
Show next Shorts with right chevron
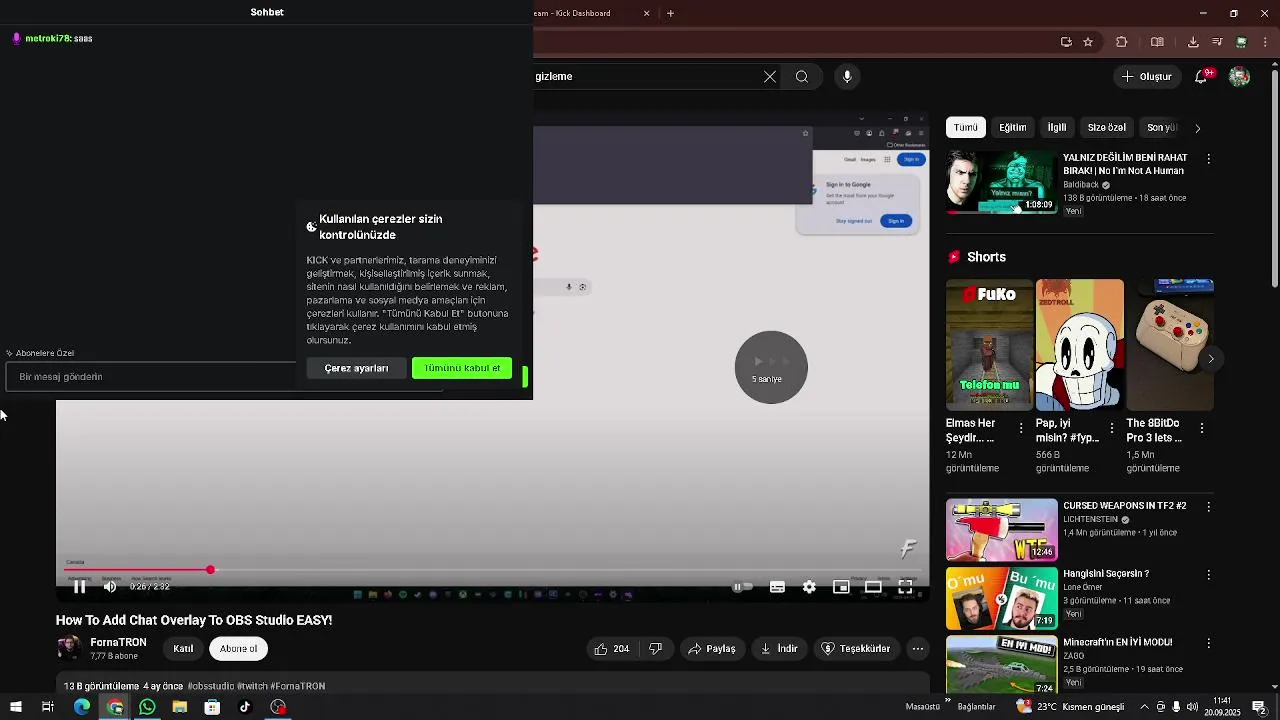coord(1211,358)
